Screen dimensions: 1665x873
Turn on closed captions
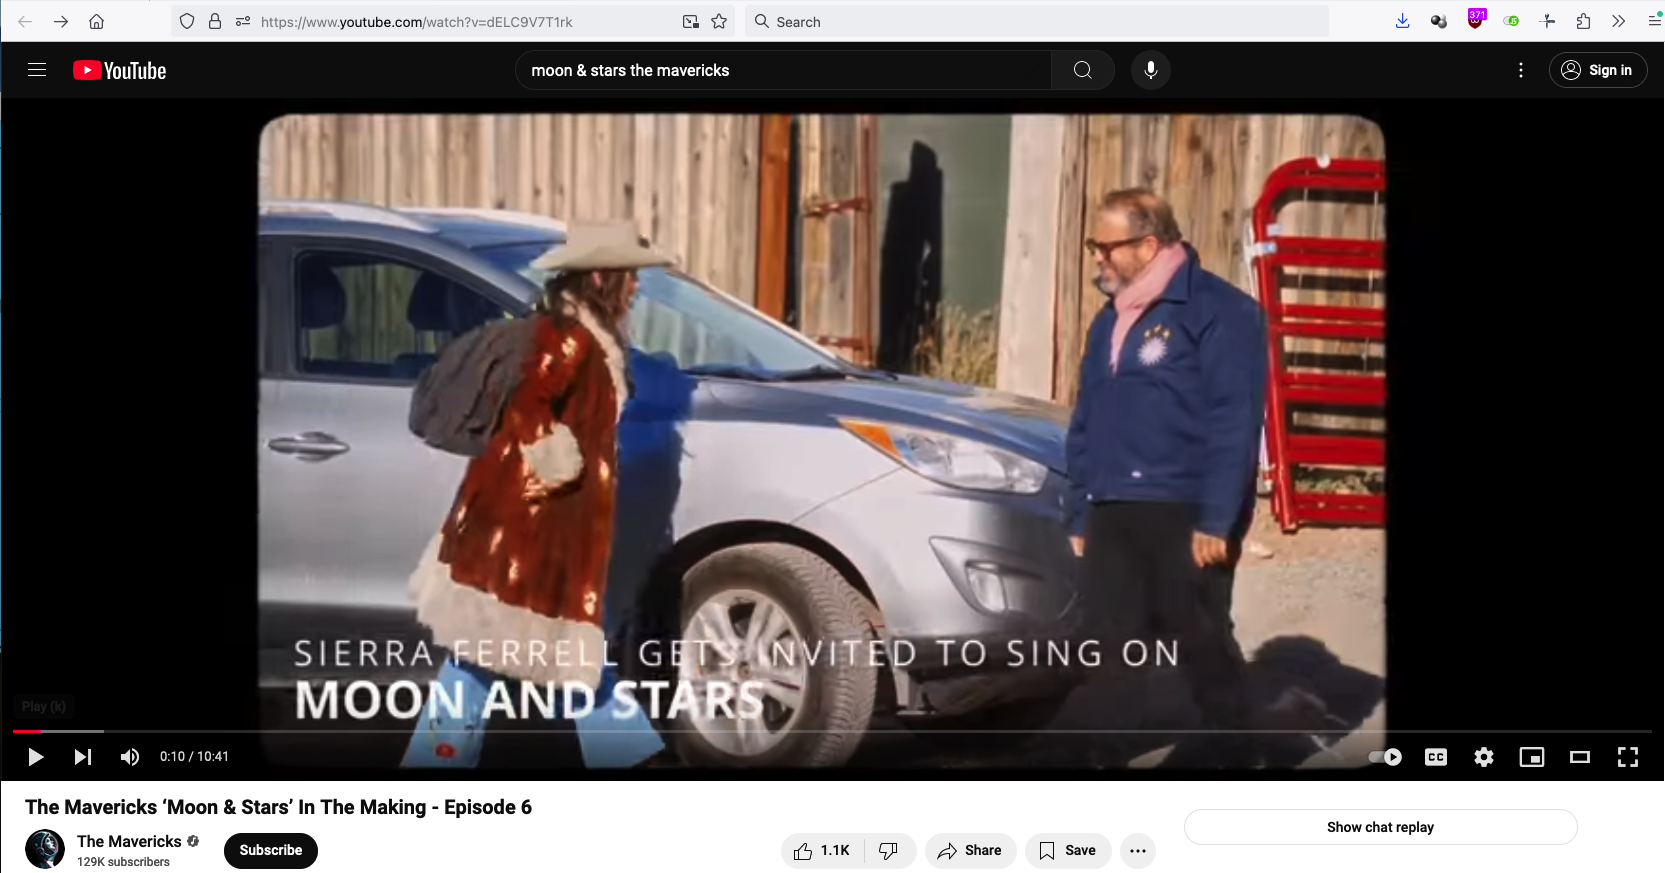pyautogui.click(x=1436, y=757)
